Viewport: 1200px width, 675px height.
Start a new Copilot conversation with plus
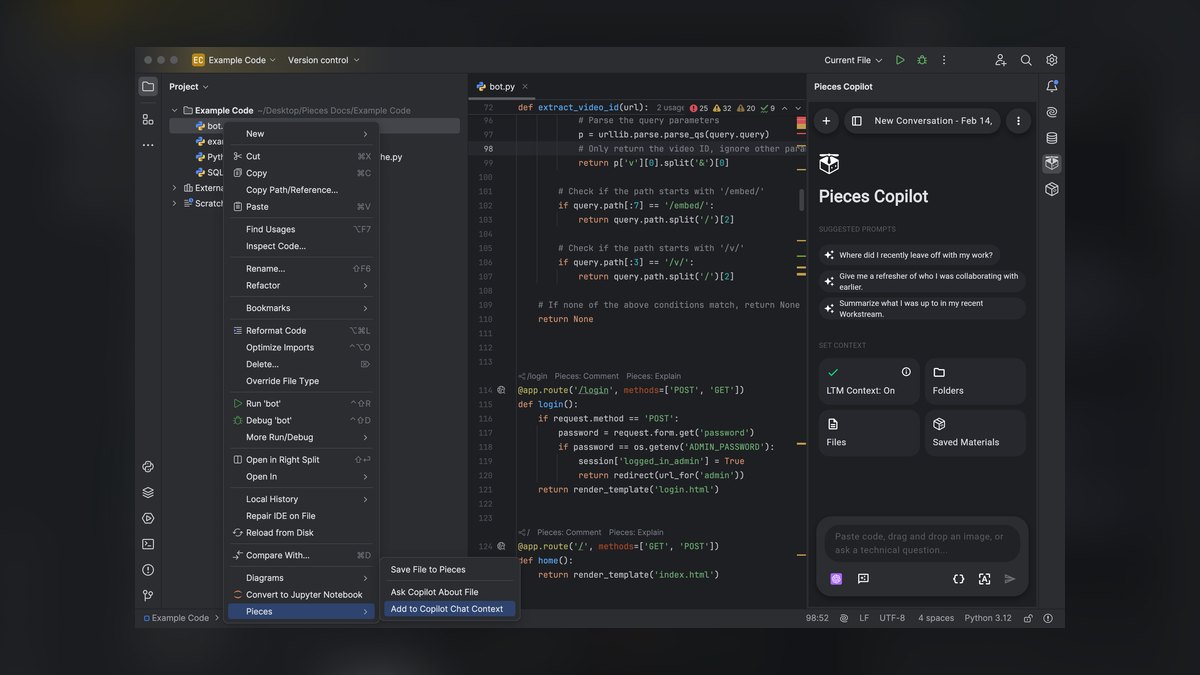point(826,121)
